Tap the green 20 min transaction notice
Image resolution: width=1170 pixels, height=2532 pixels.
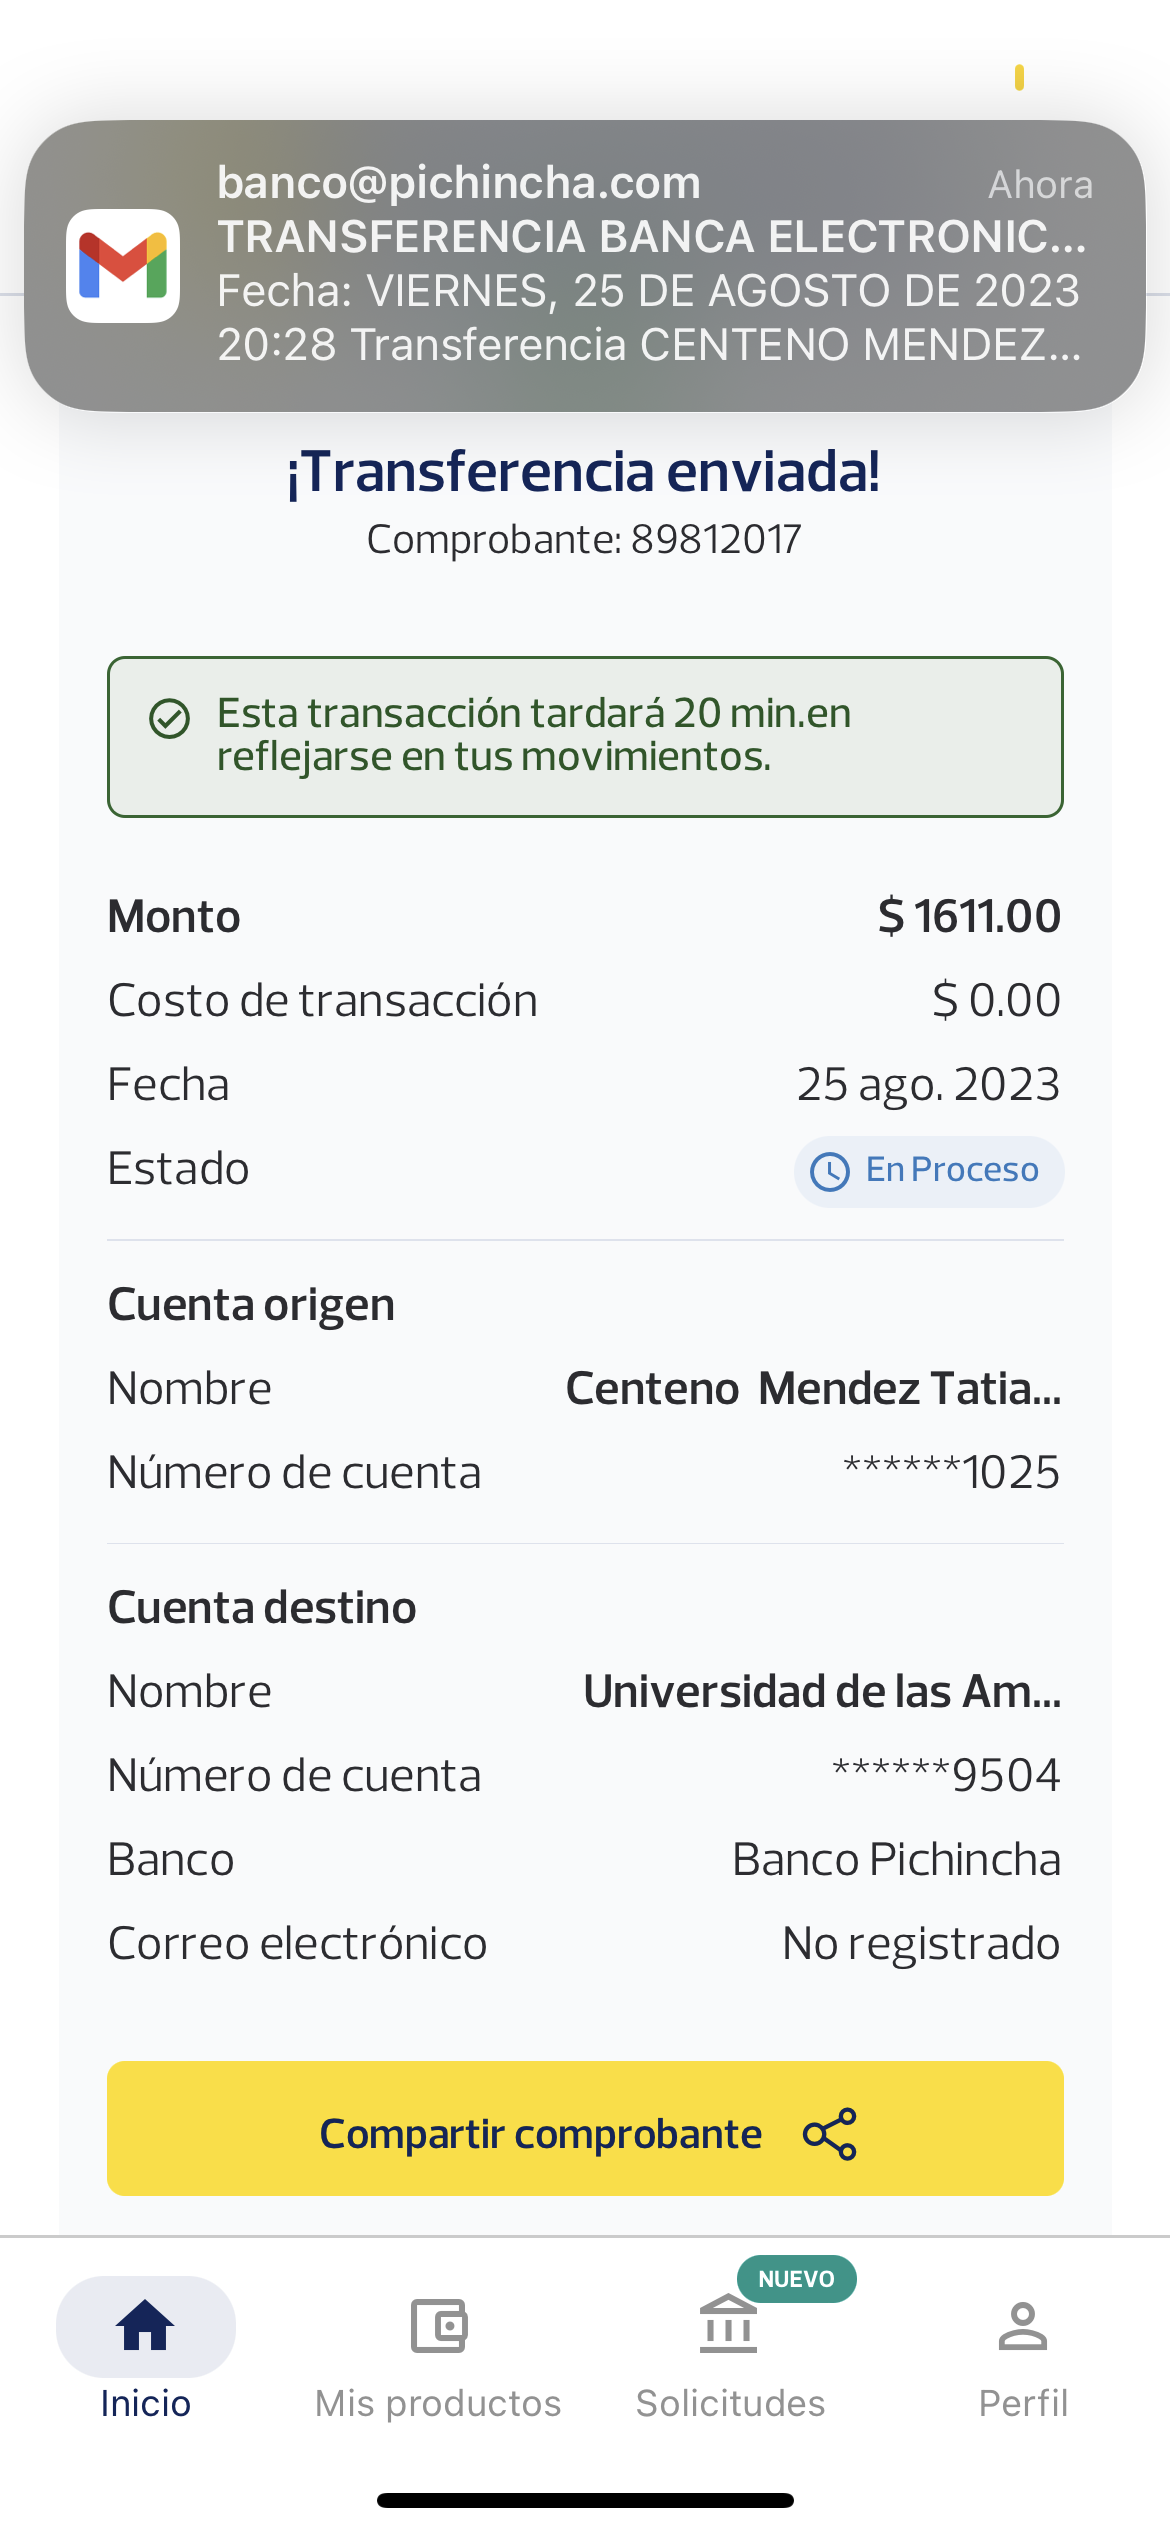[585, 736]
